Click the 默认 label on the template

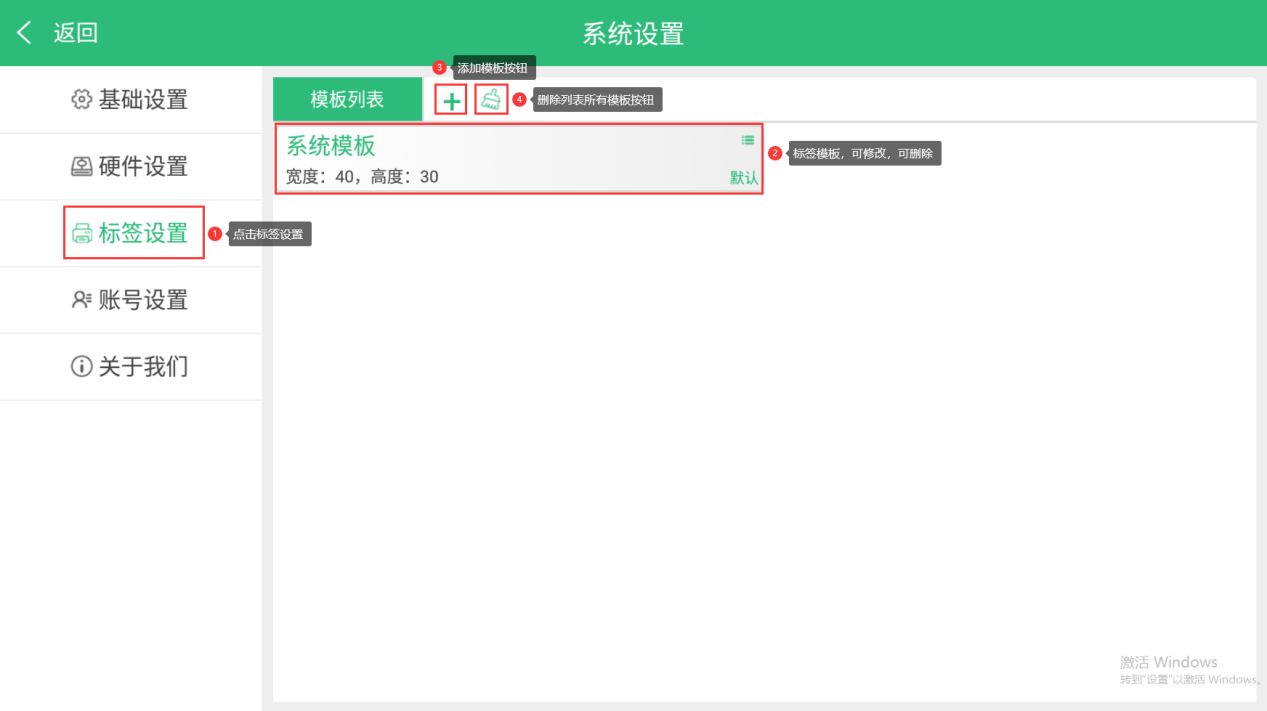(x=743, y=178)
